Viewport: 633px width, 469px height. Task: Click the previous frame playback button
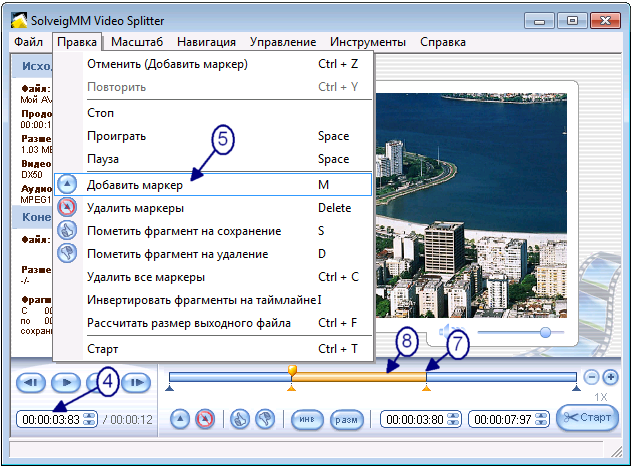click(x=31, y=382)
